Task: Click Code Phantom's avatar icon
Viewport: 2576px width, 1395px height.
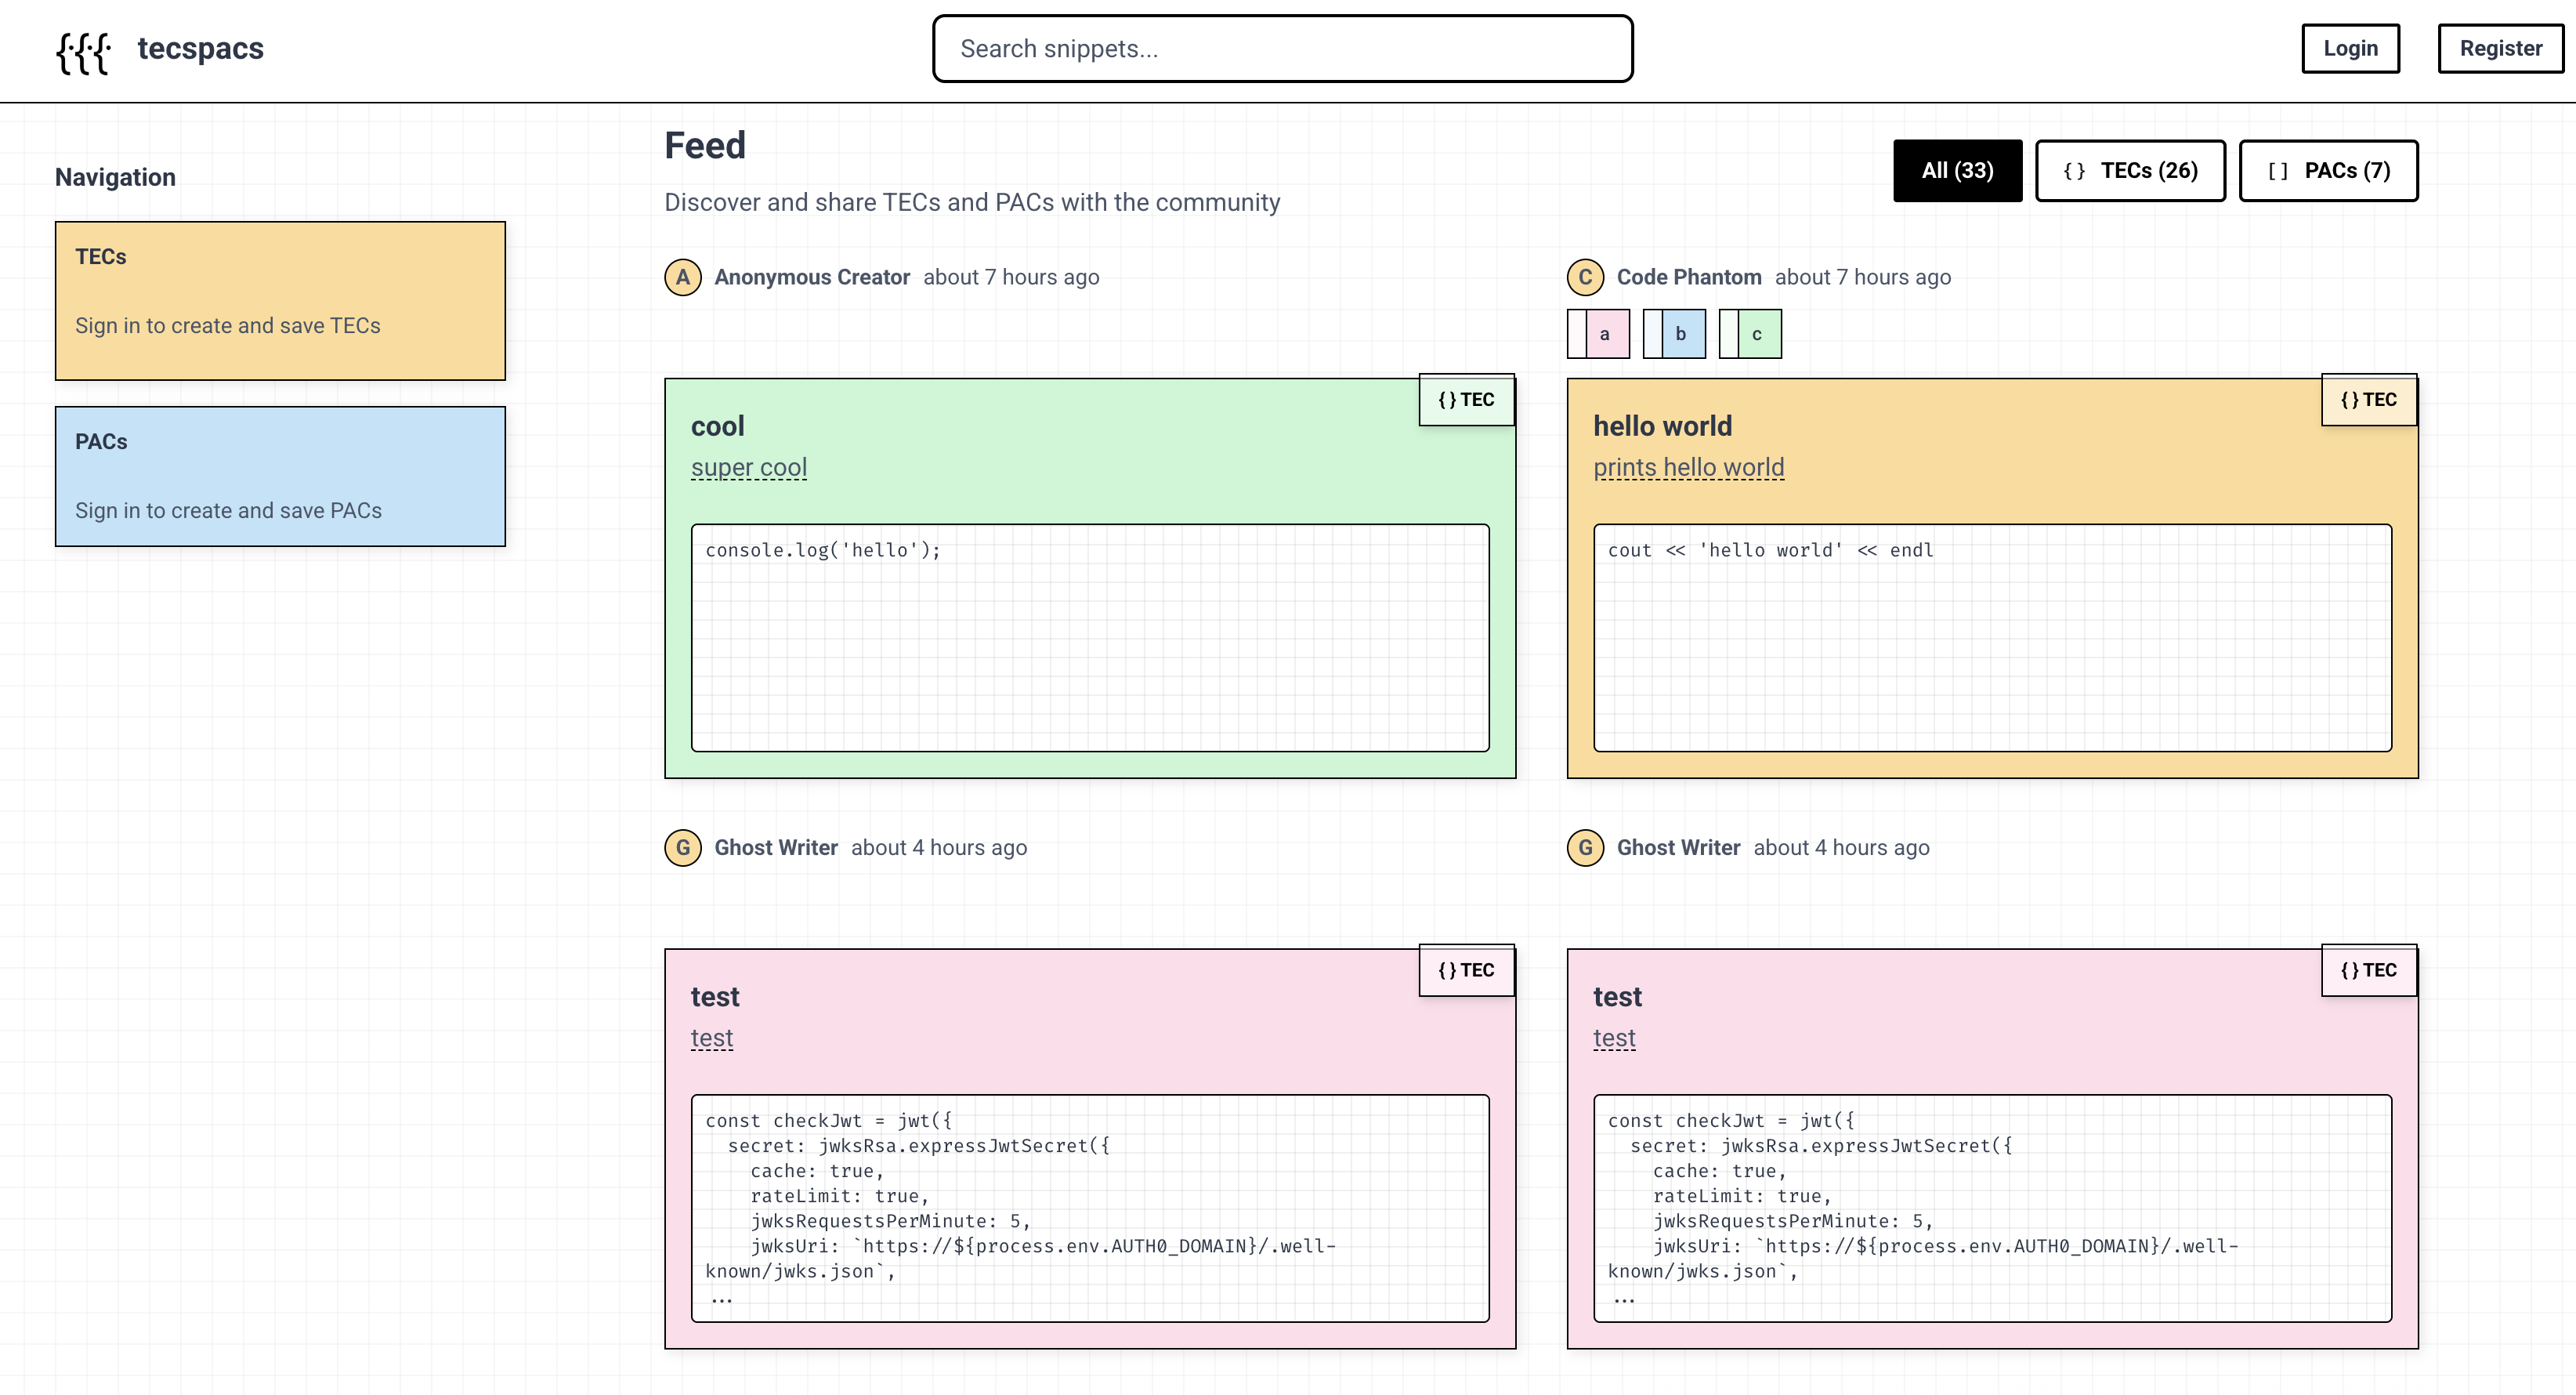Action: (x=1585, y=277)
